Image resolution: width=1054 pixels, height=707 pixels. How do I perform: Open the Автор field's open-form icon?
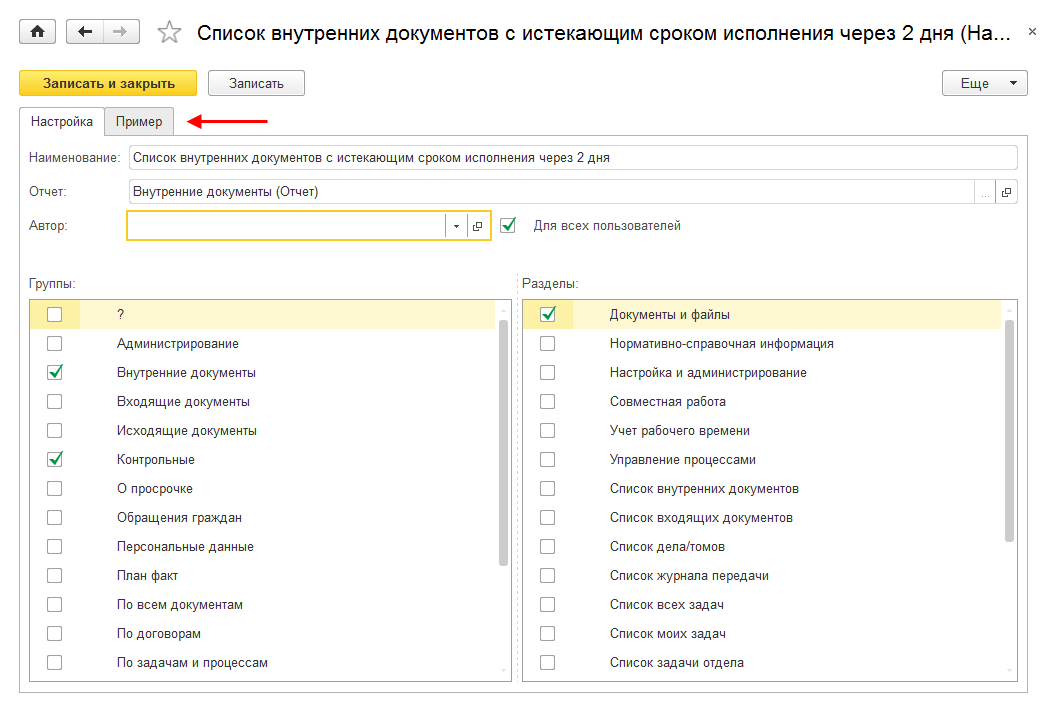478,226
